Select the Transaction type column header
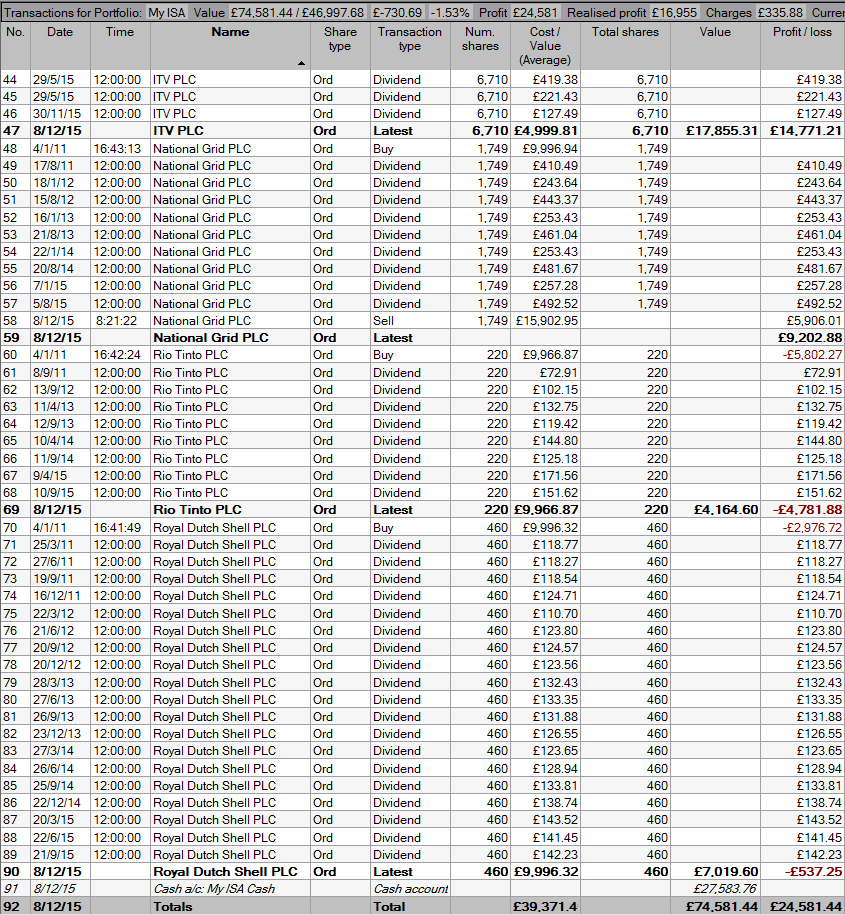This screenshot has width=845, height=915. coord(409,39)
